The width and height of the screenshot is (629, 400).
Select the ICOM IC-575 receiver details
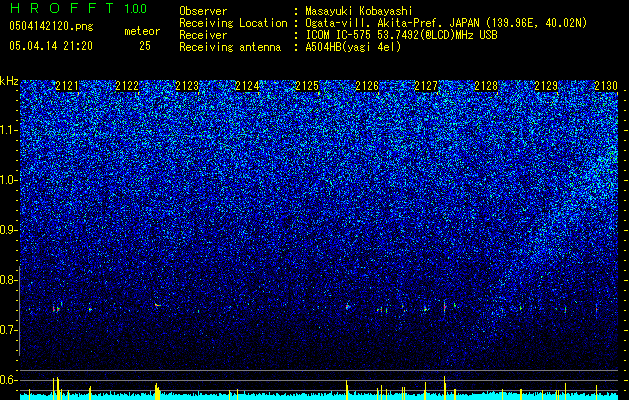(401, 35)
